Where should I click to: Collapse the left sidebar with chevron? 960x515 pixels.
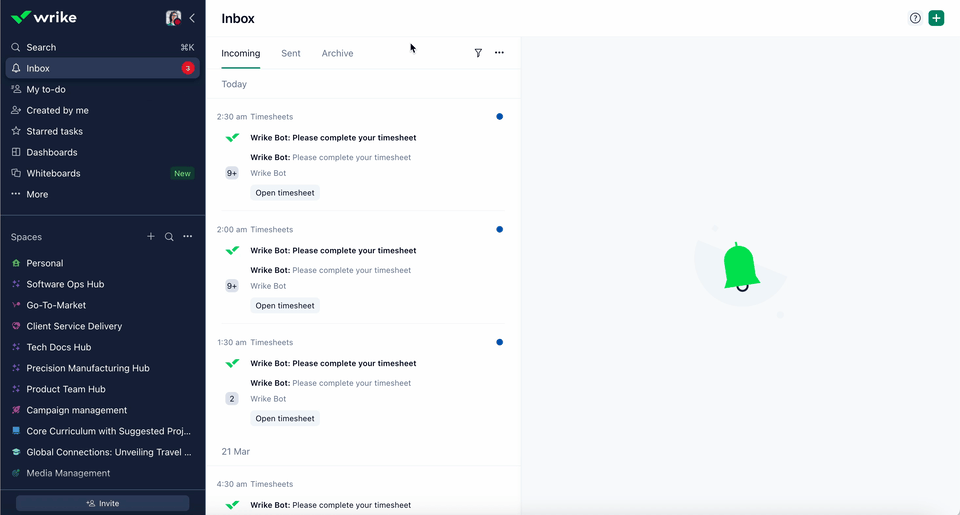(x=192, y=18)
